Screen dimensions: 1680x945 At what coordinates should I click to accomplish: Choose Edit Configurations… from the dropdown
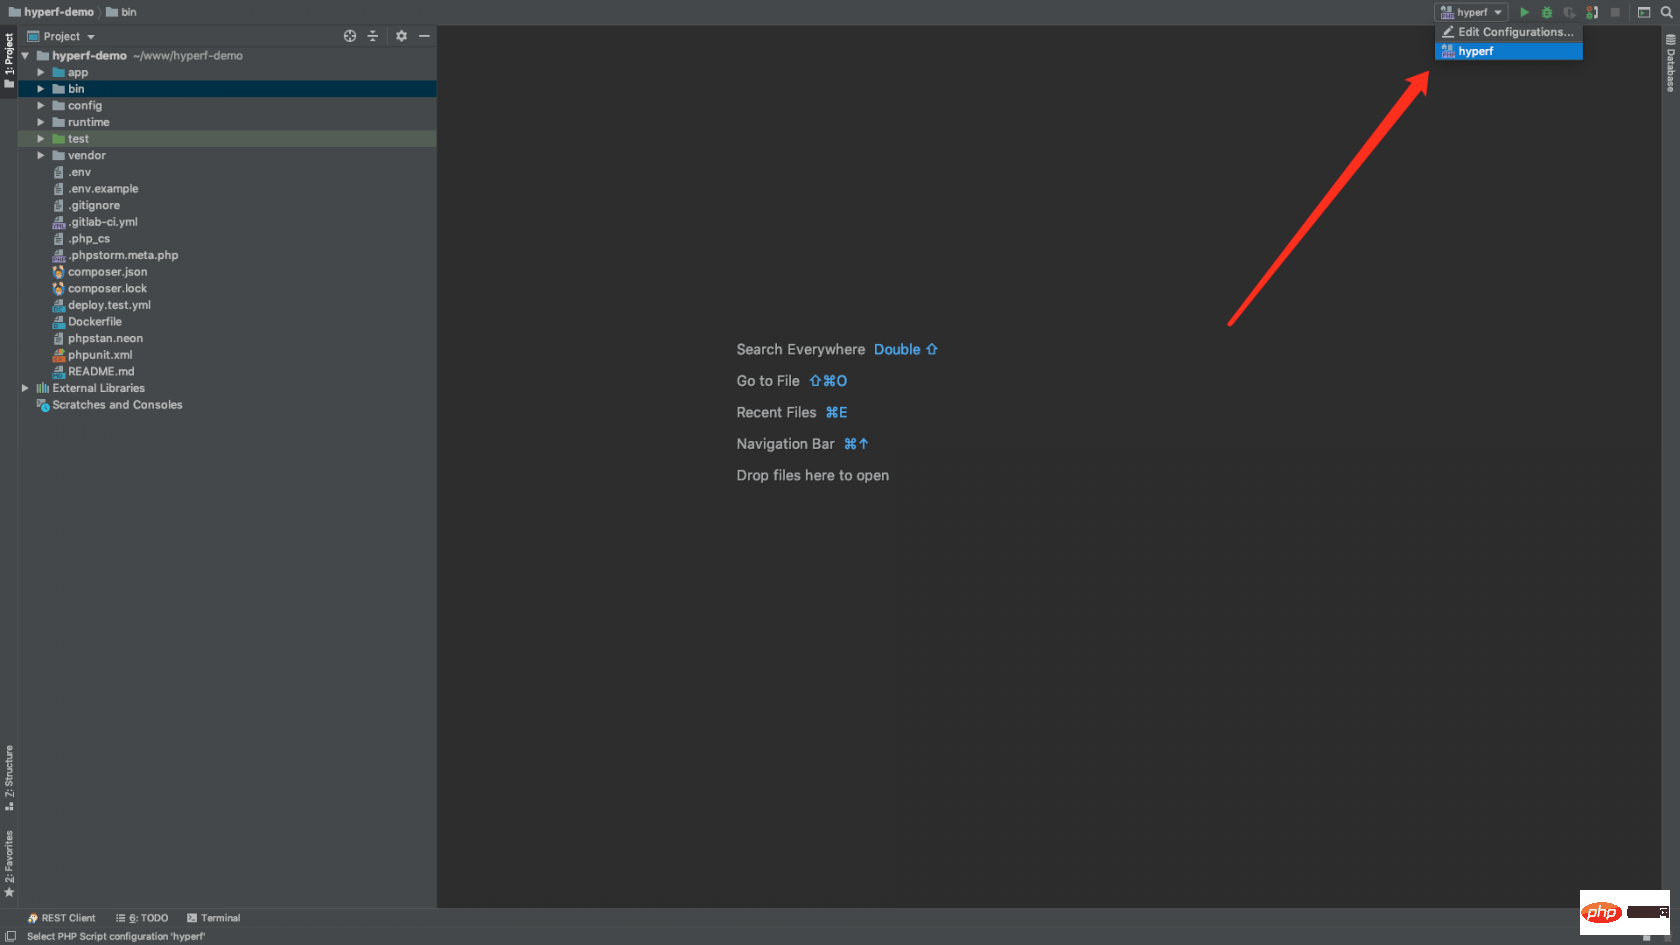point(1509,32)
